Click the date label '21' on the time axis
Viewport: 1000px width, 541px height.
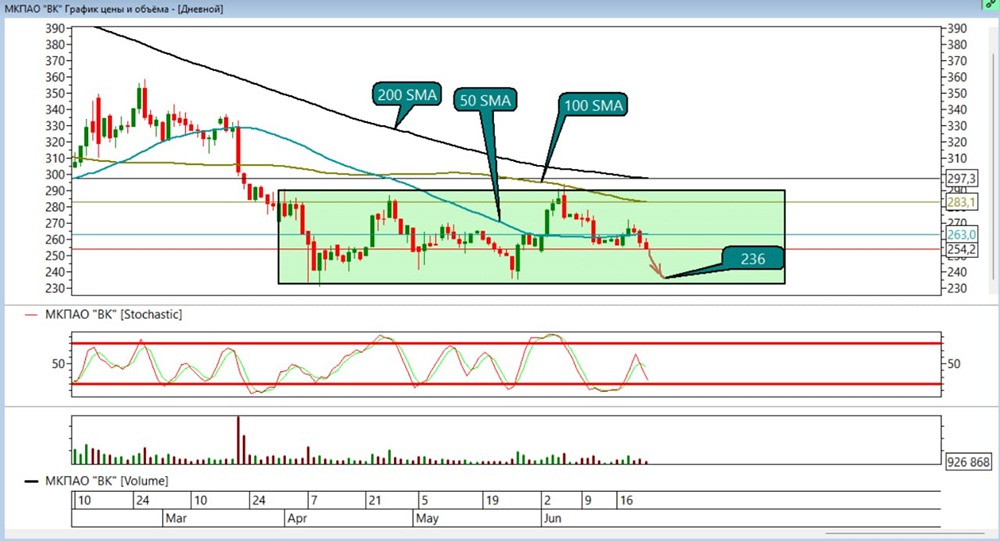(x=374, y=500)
